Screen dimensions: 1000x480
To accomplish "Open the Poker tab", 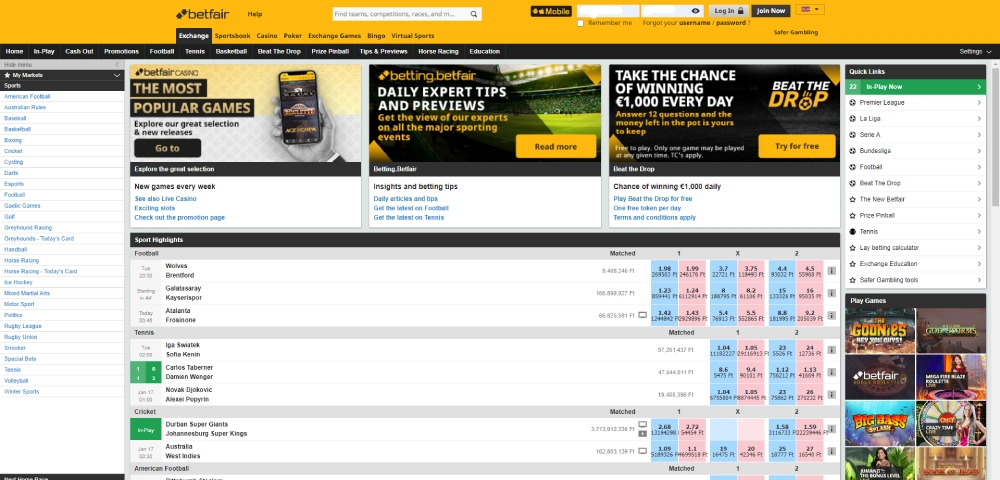I will click(x=293, y=36).
